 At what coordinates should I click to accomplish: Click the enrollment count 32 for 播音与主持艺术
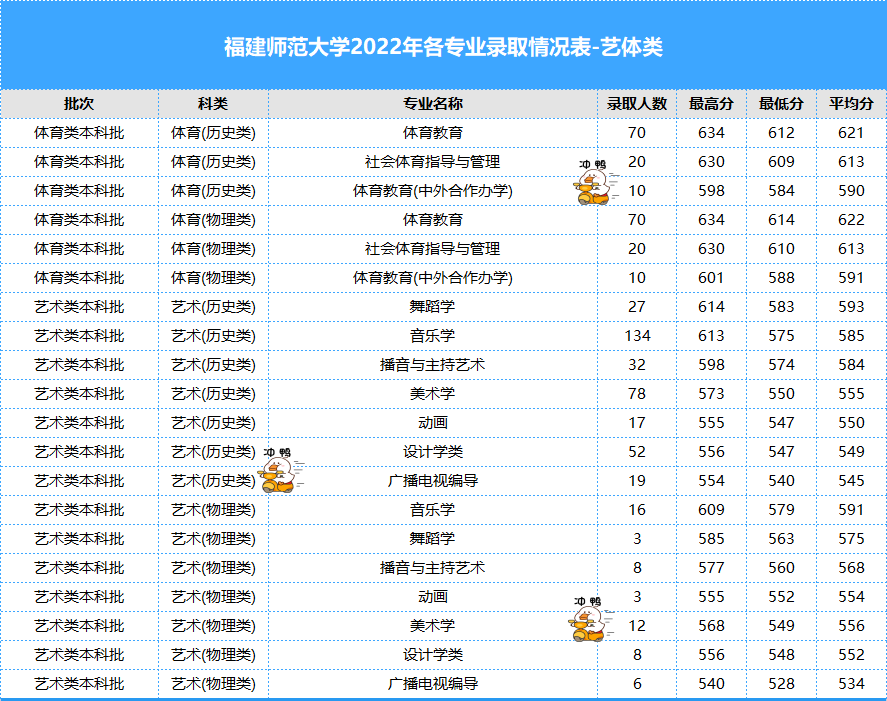pos(636,365)
